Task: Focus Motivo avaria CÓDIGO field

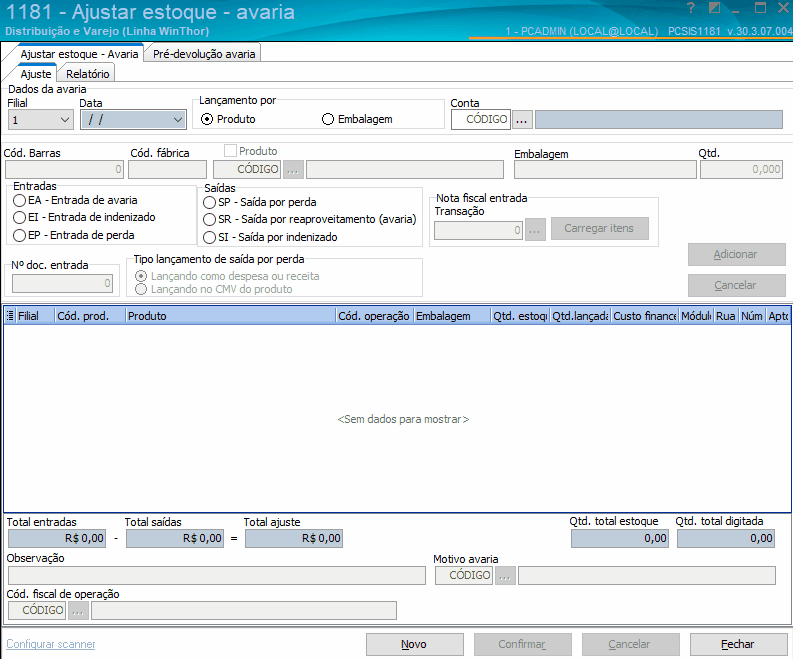Action: pyautogui.click(x=464, y=576)
